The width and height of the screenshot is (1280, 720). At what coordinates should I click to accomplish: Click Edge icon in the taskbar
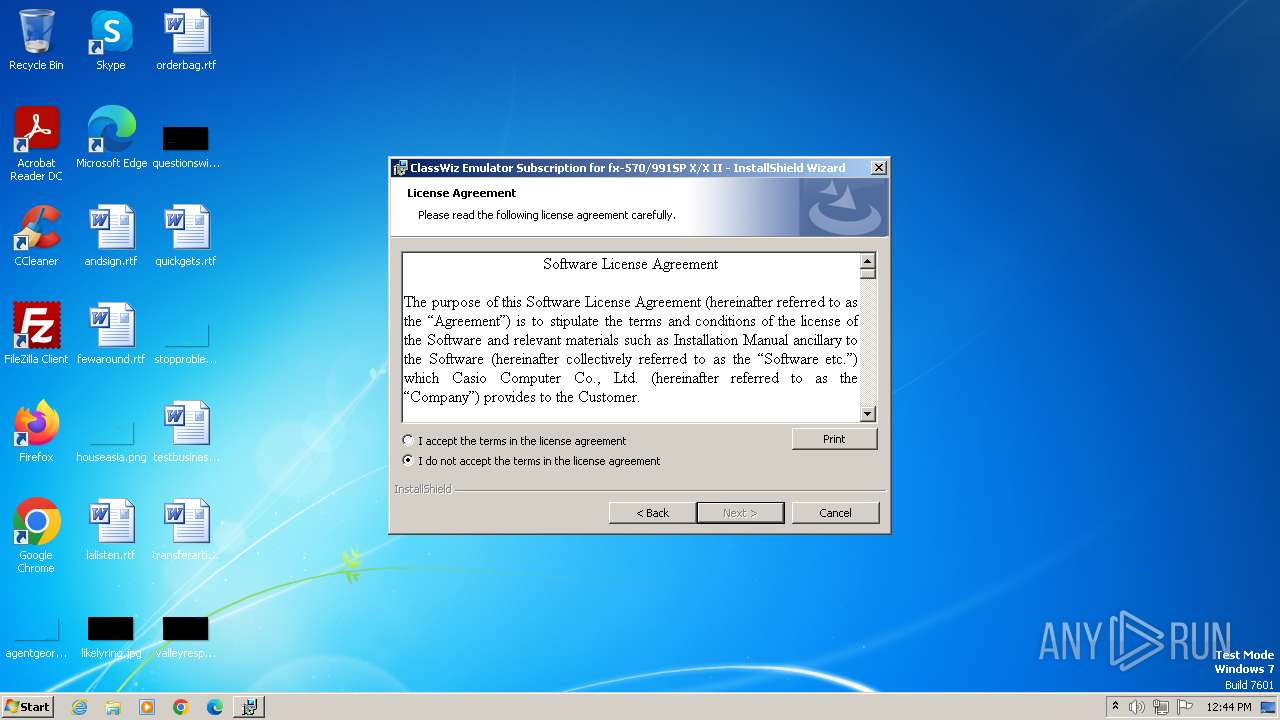pos(215,707)
